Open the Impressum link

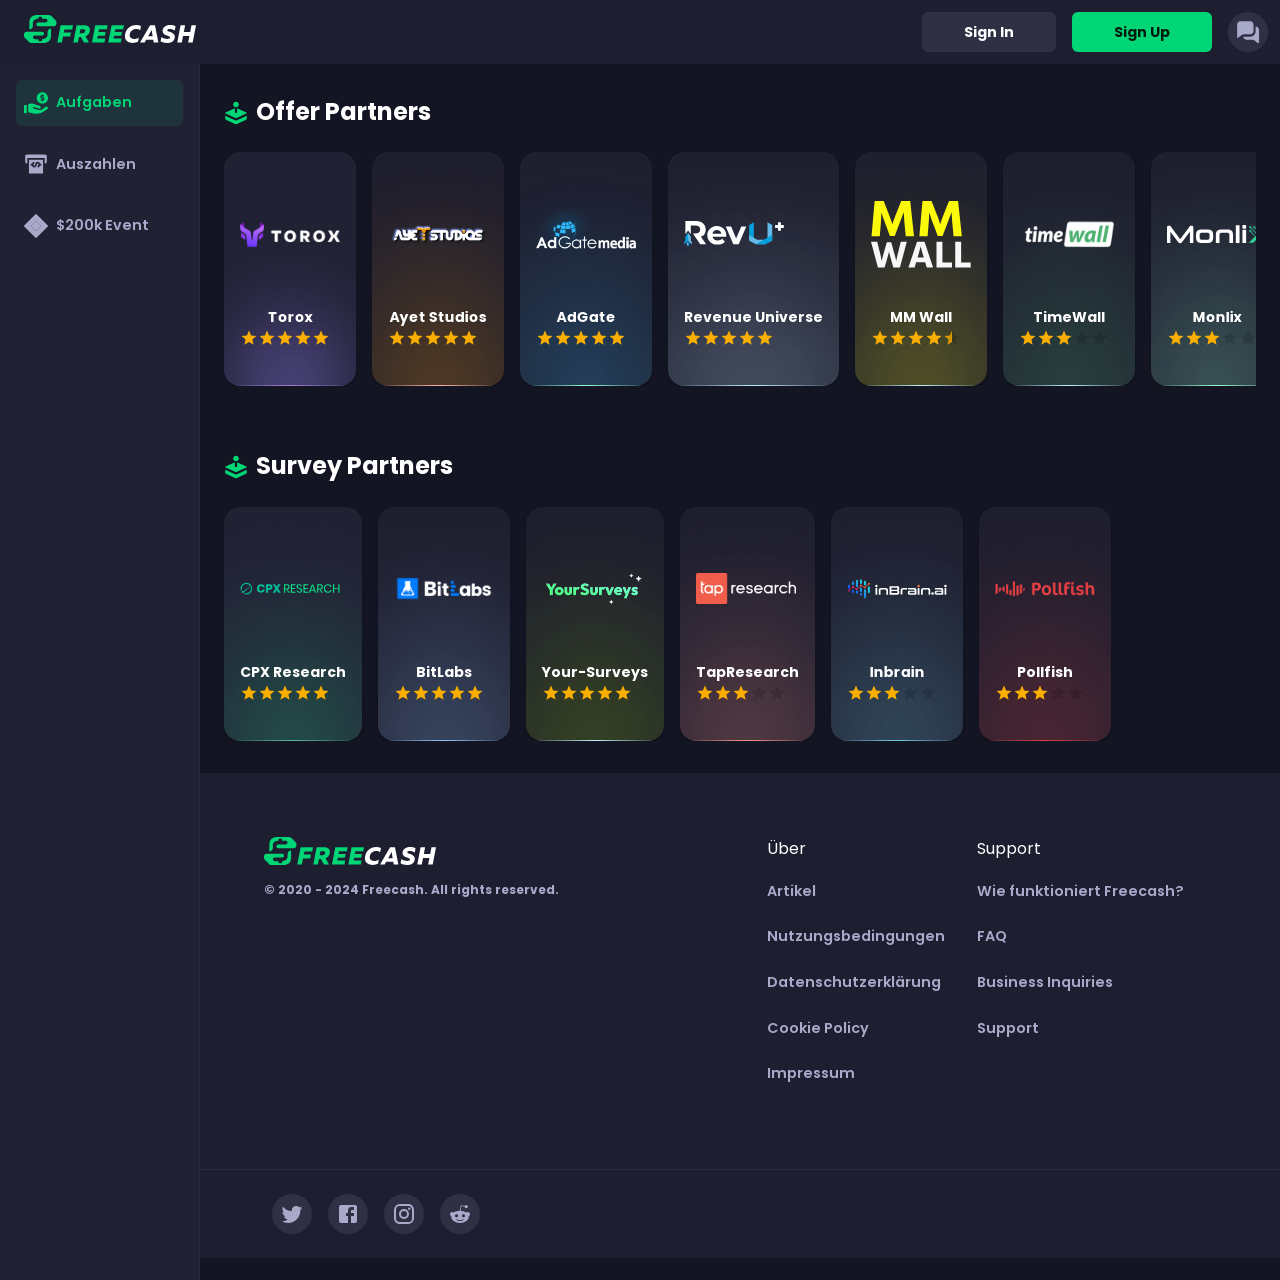point(811,1073)
